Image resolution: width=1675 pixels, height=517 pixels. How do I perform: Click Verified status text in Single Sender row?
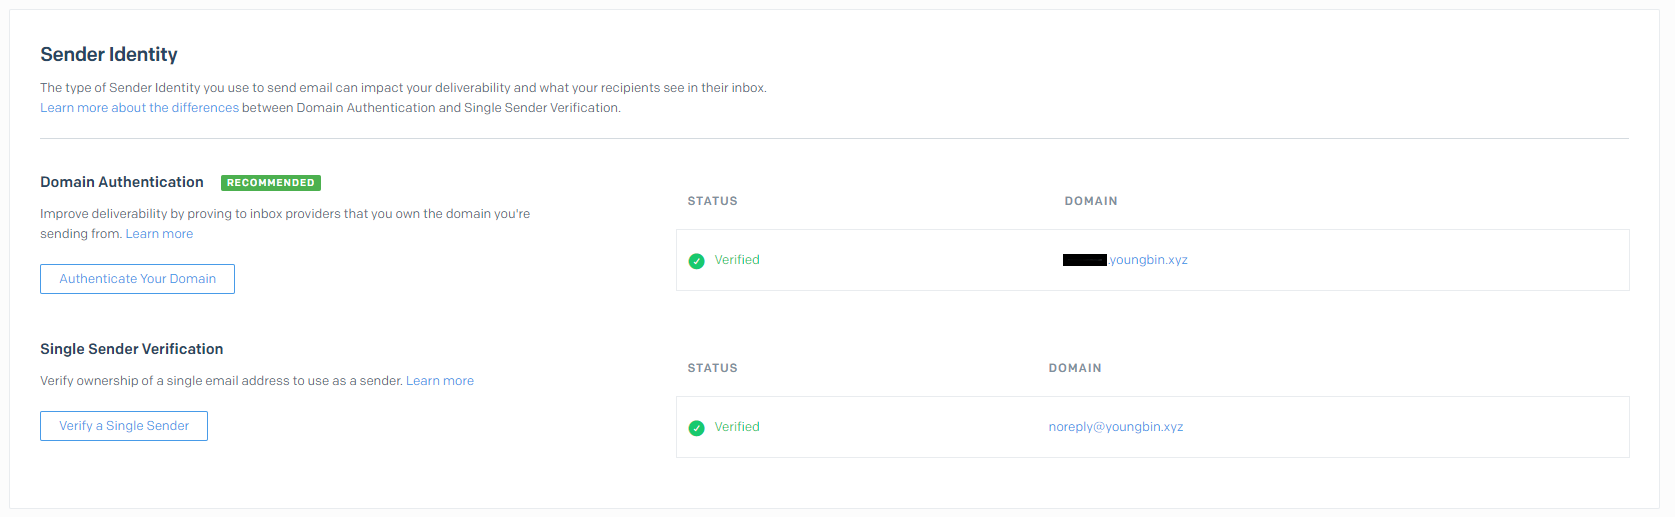(737, 427)
